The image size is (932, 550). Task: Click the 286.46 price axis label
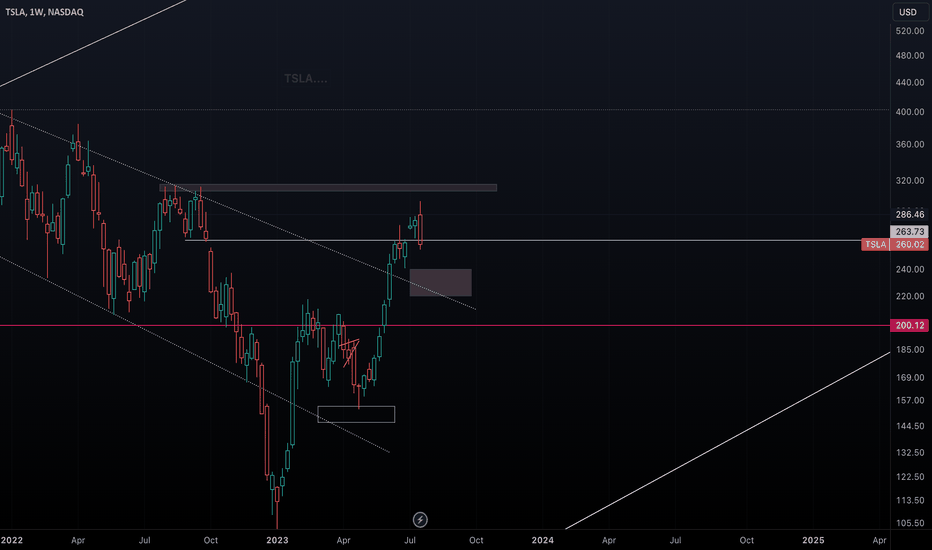coord(909,214)
